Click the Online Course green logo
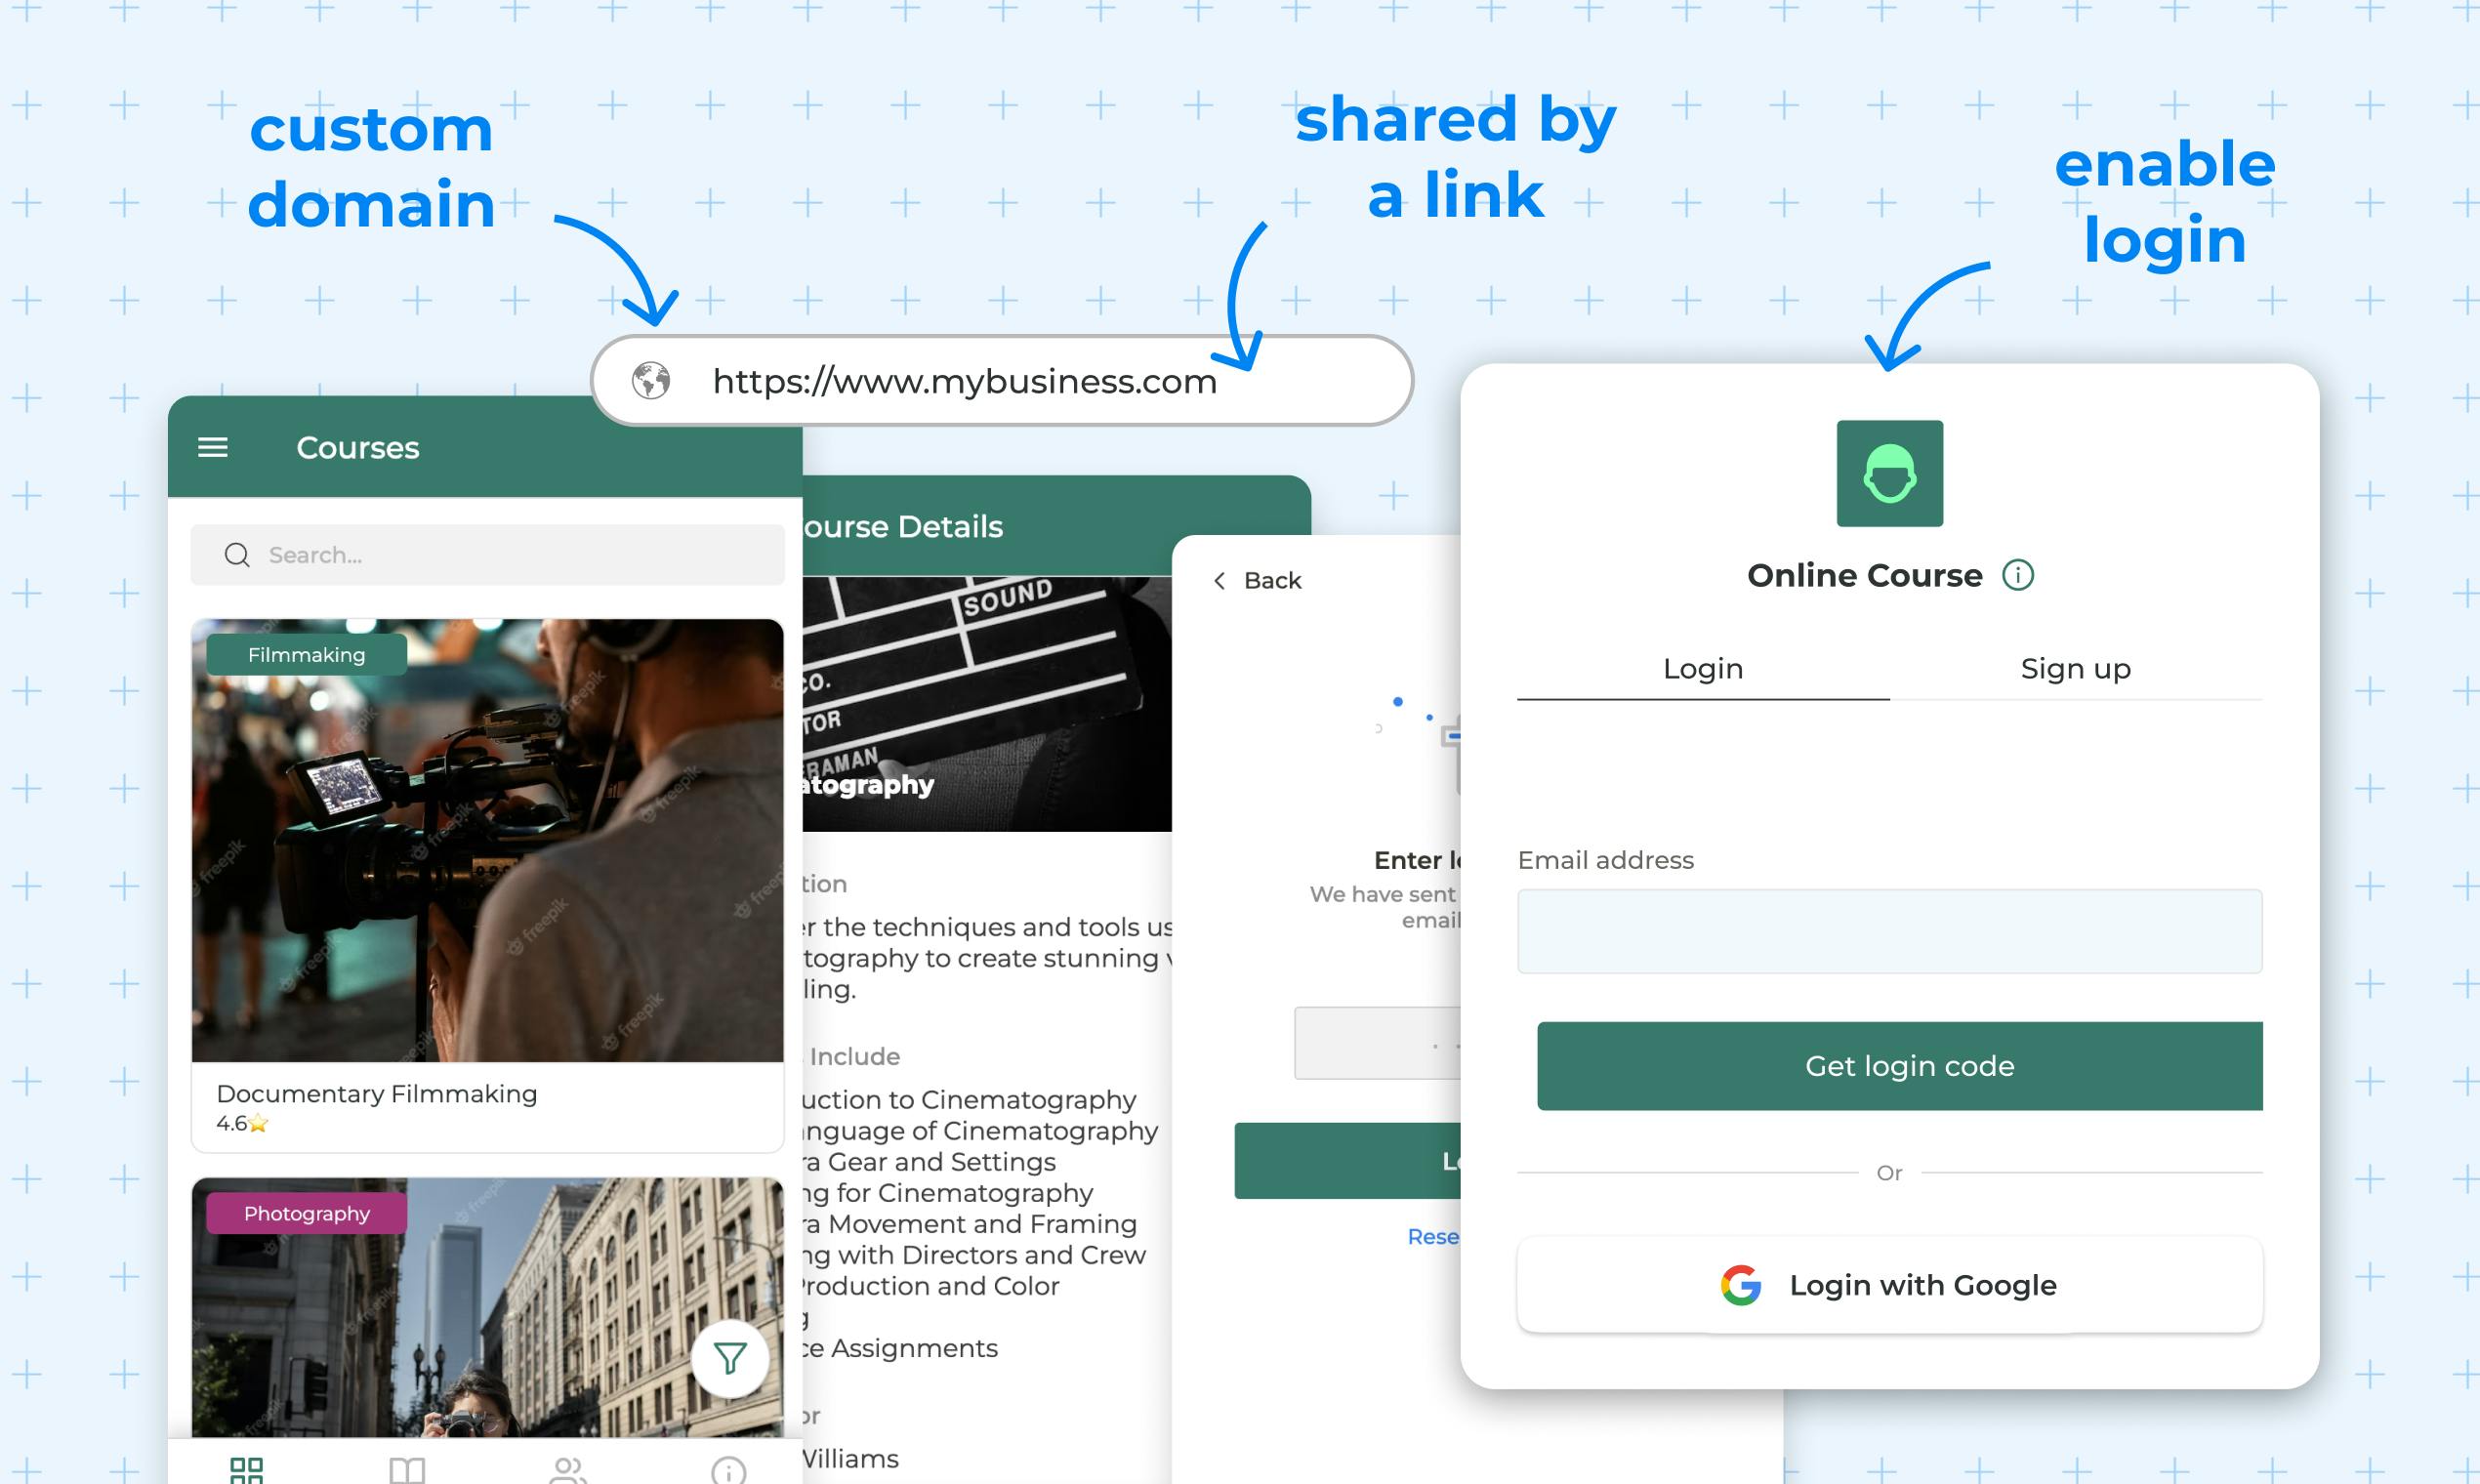 [1890, 473]
